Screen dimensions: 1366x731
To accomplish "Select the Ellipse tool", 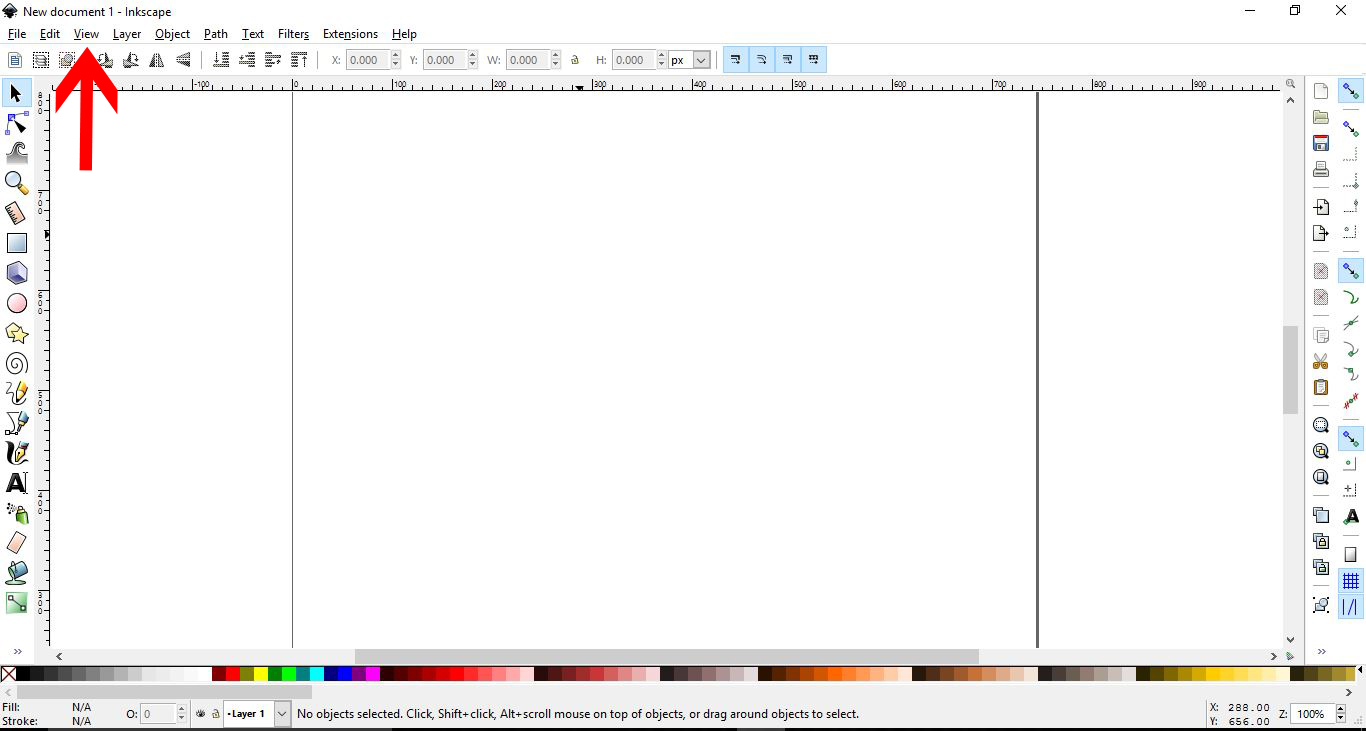I will coord(16,303).
